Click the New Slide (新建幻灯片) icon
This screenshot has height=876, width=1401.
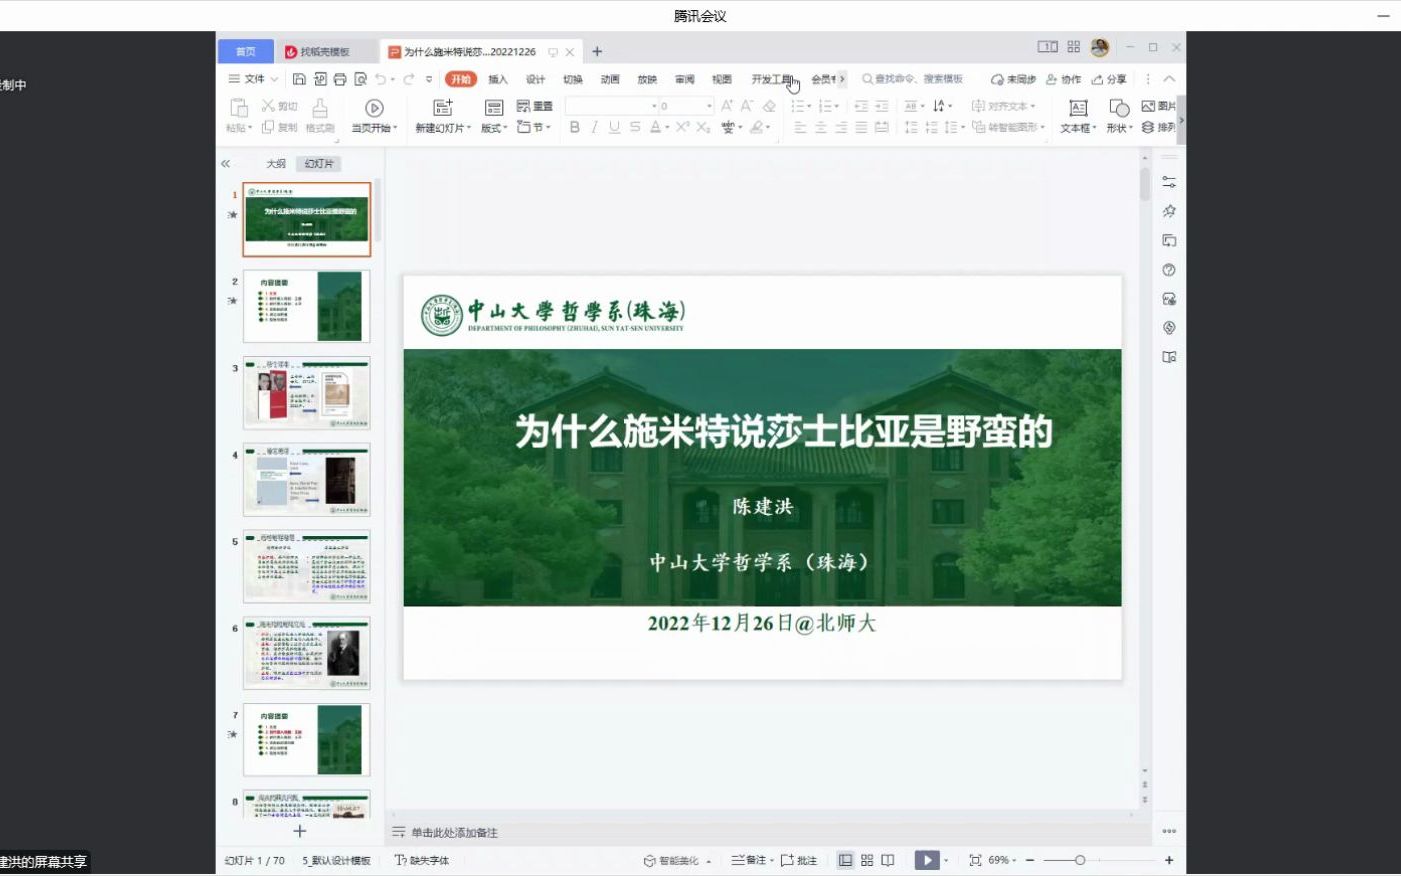click(x=443, y=107)
